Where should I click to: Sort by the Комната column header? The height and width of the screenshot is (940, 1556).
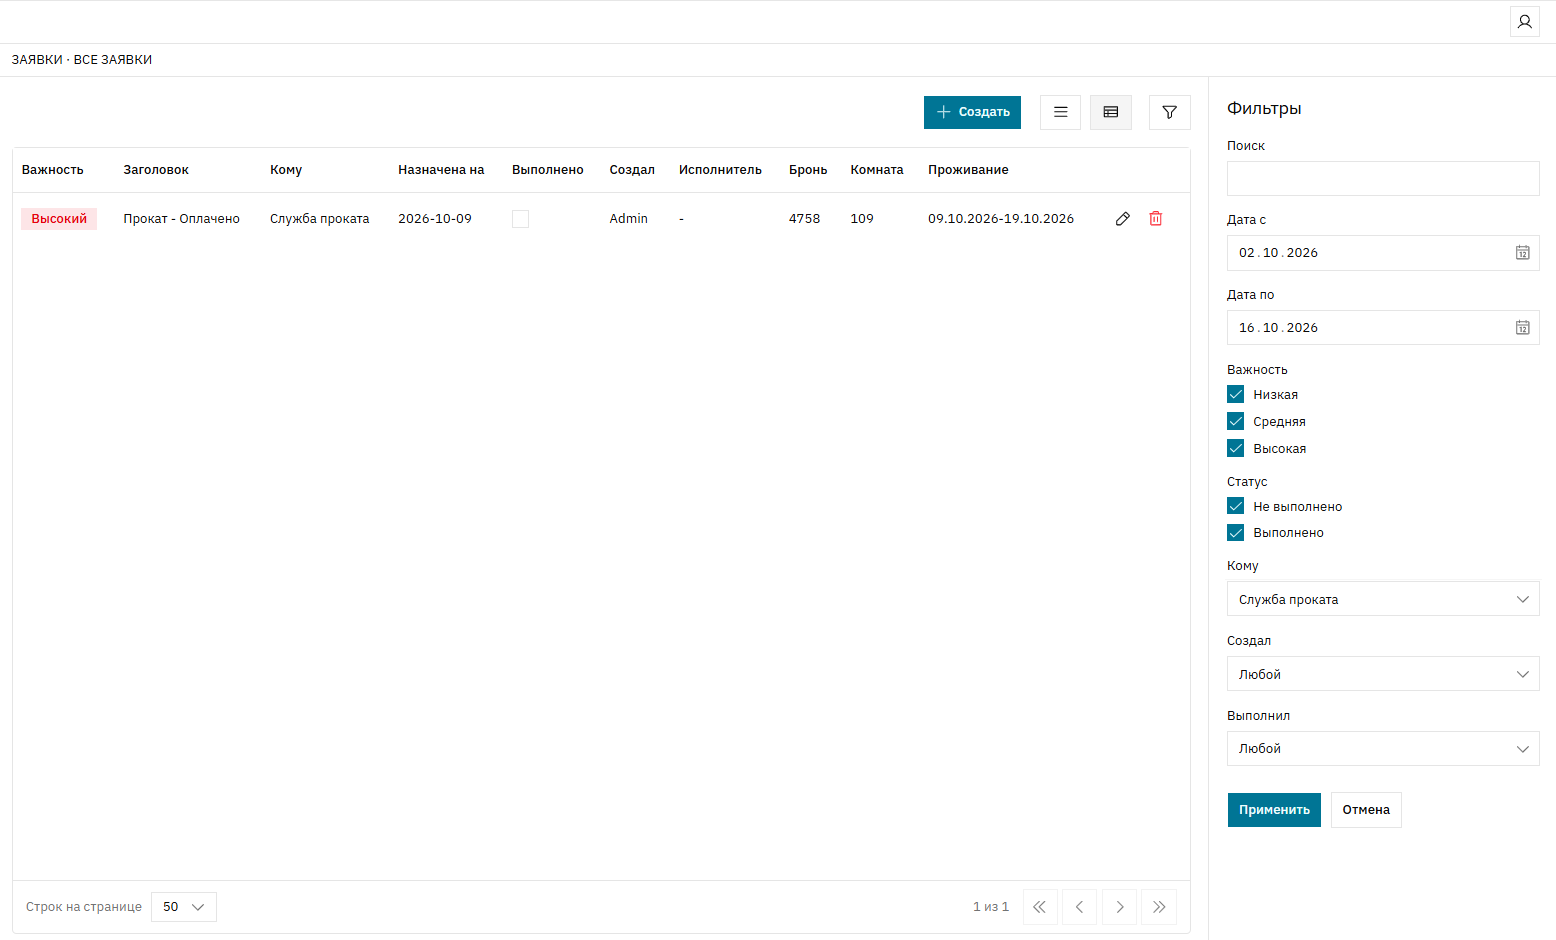pos(877,170)
